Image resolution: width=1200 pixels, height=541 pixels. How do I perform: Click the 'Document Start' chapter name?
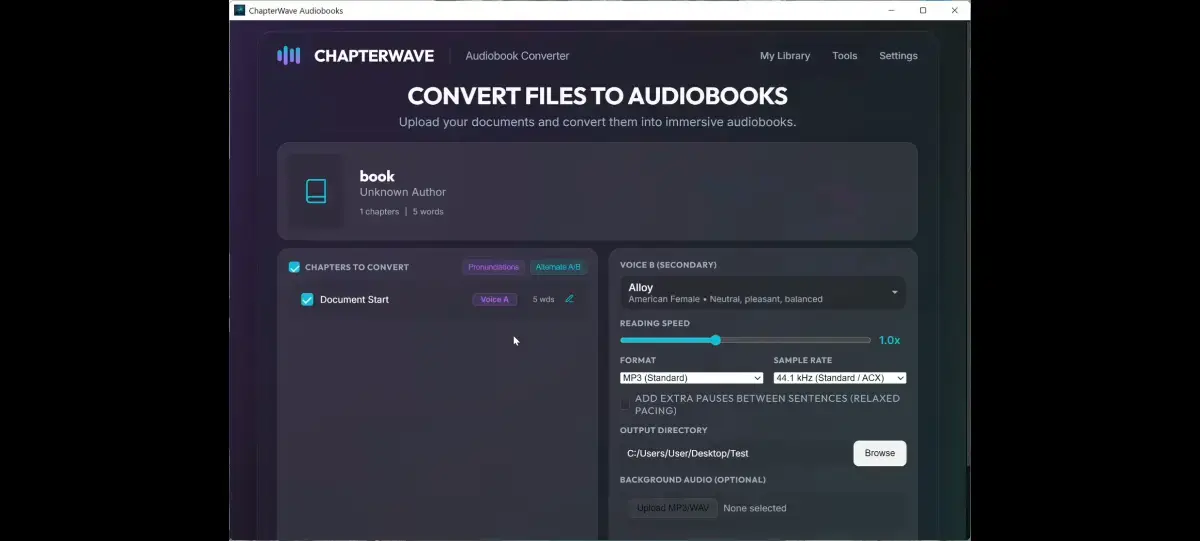click(x=354, y=300)
